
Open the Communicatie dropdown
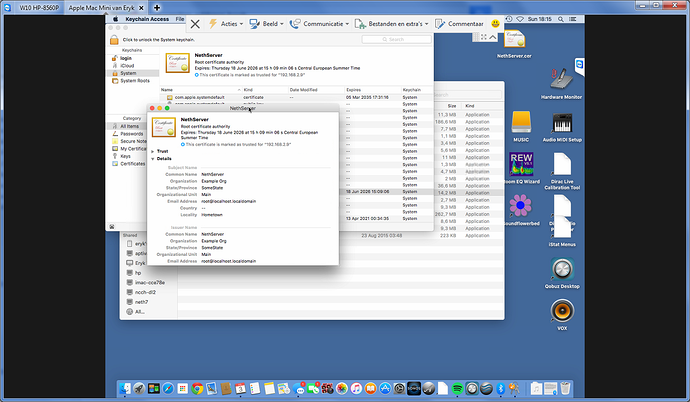coord(319,24)
